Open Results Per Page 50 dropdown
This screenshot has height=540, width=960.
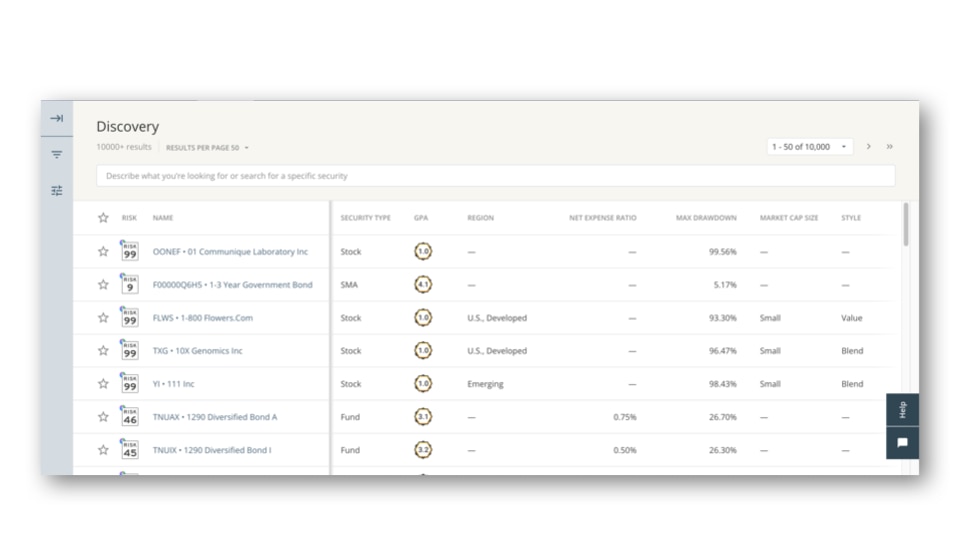click(x=207, y=148)
